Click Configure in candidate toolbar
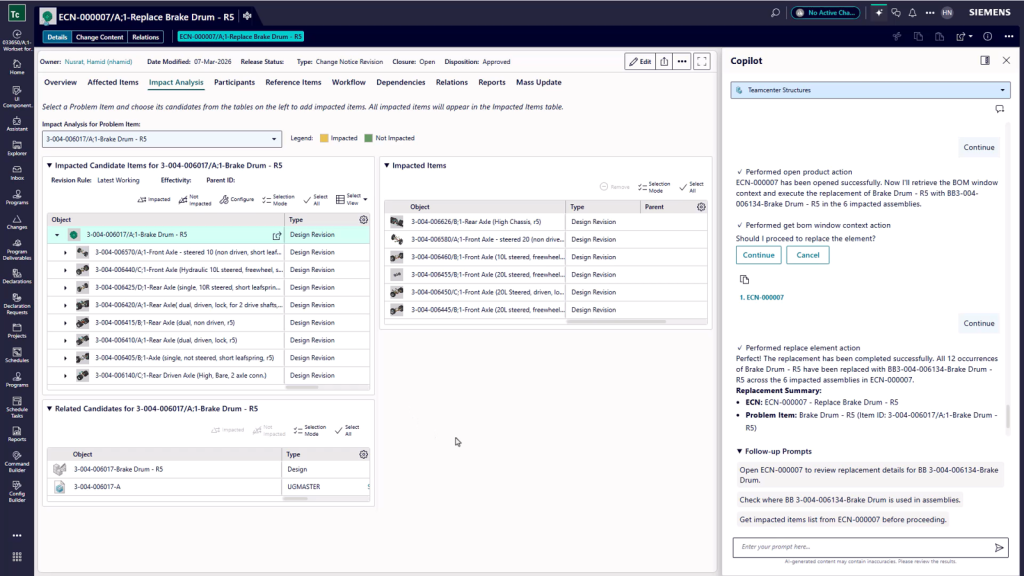 click(x=236, y=200)
